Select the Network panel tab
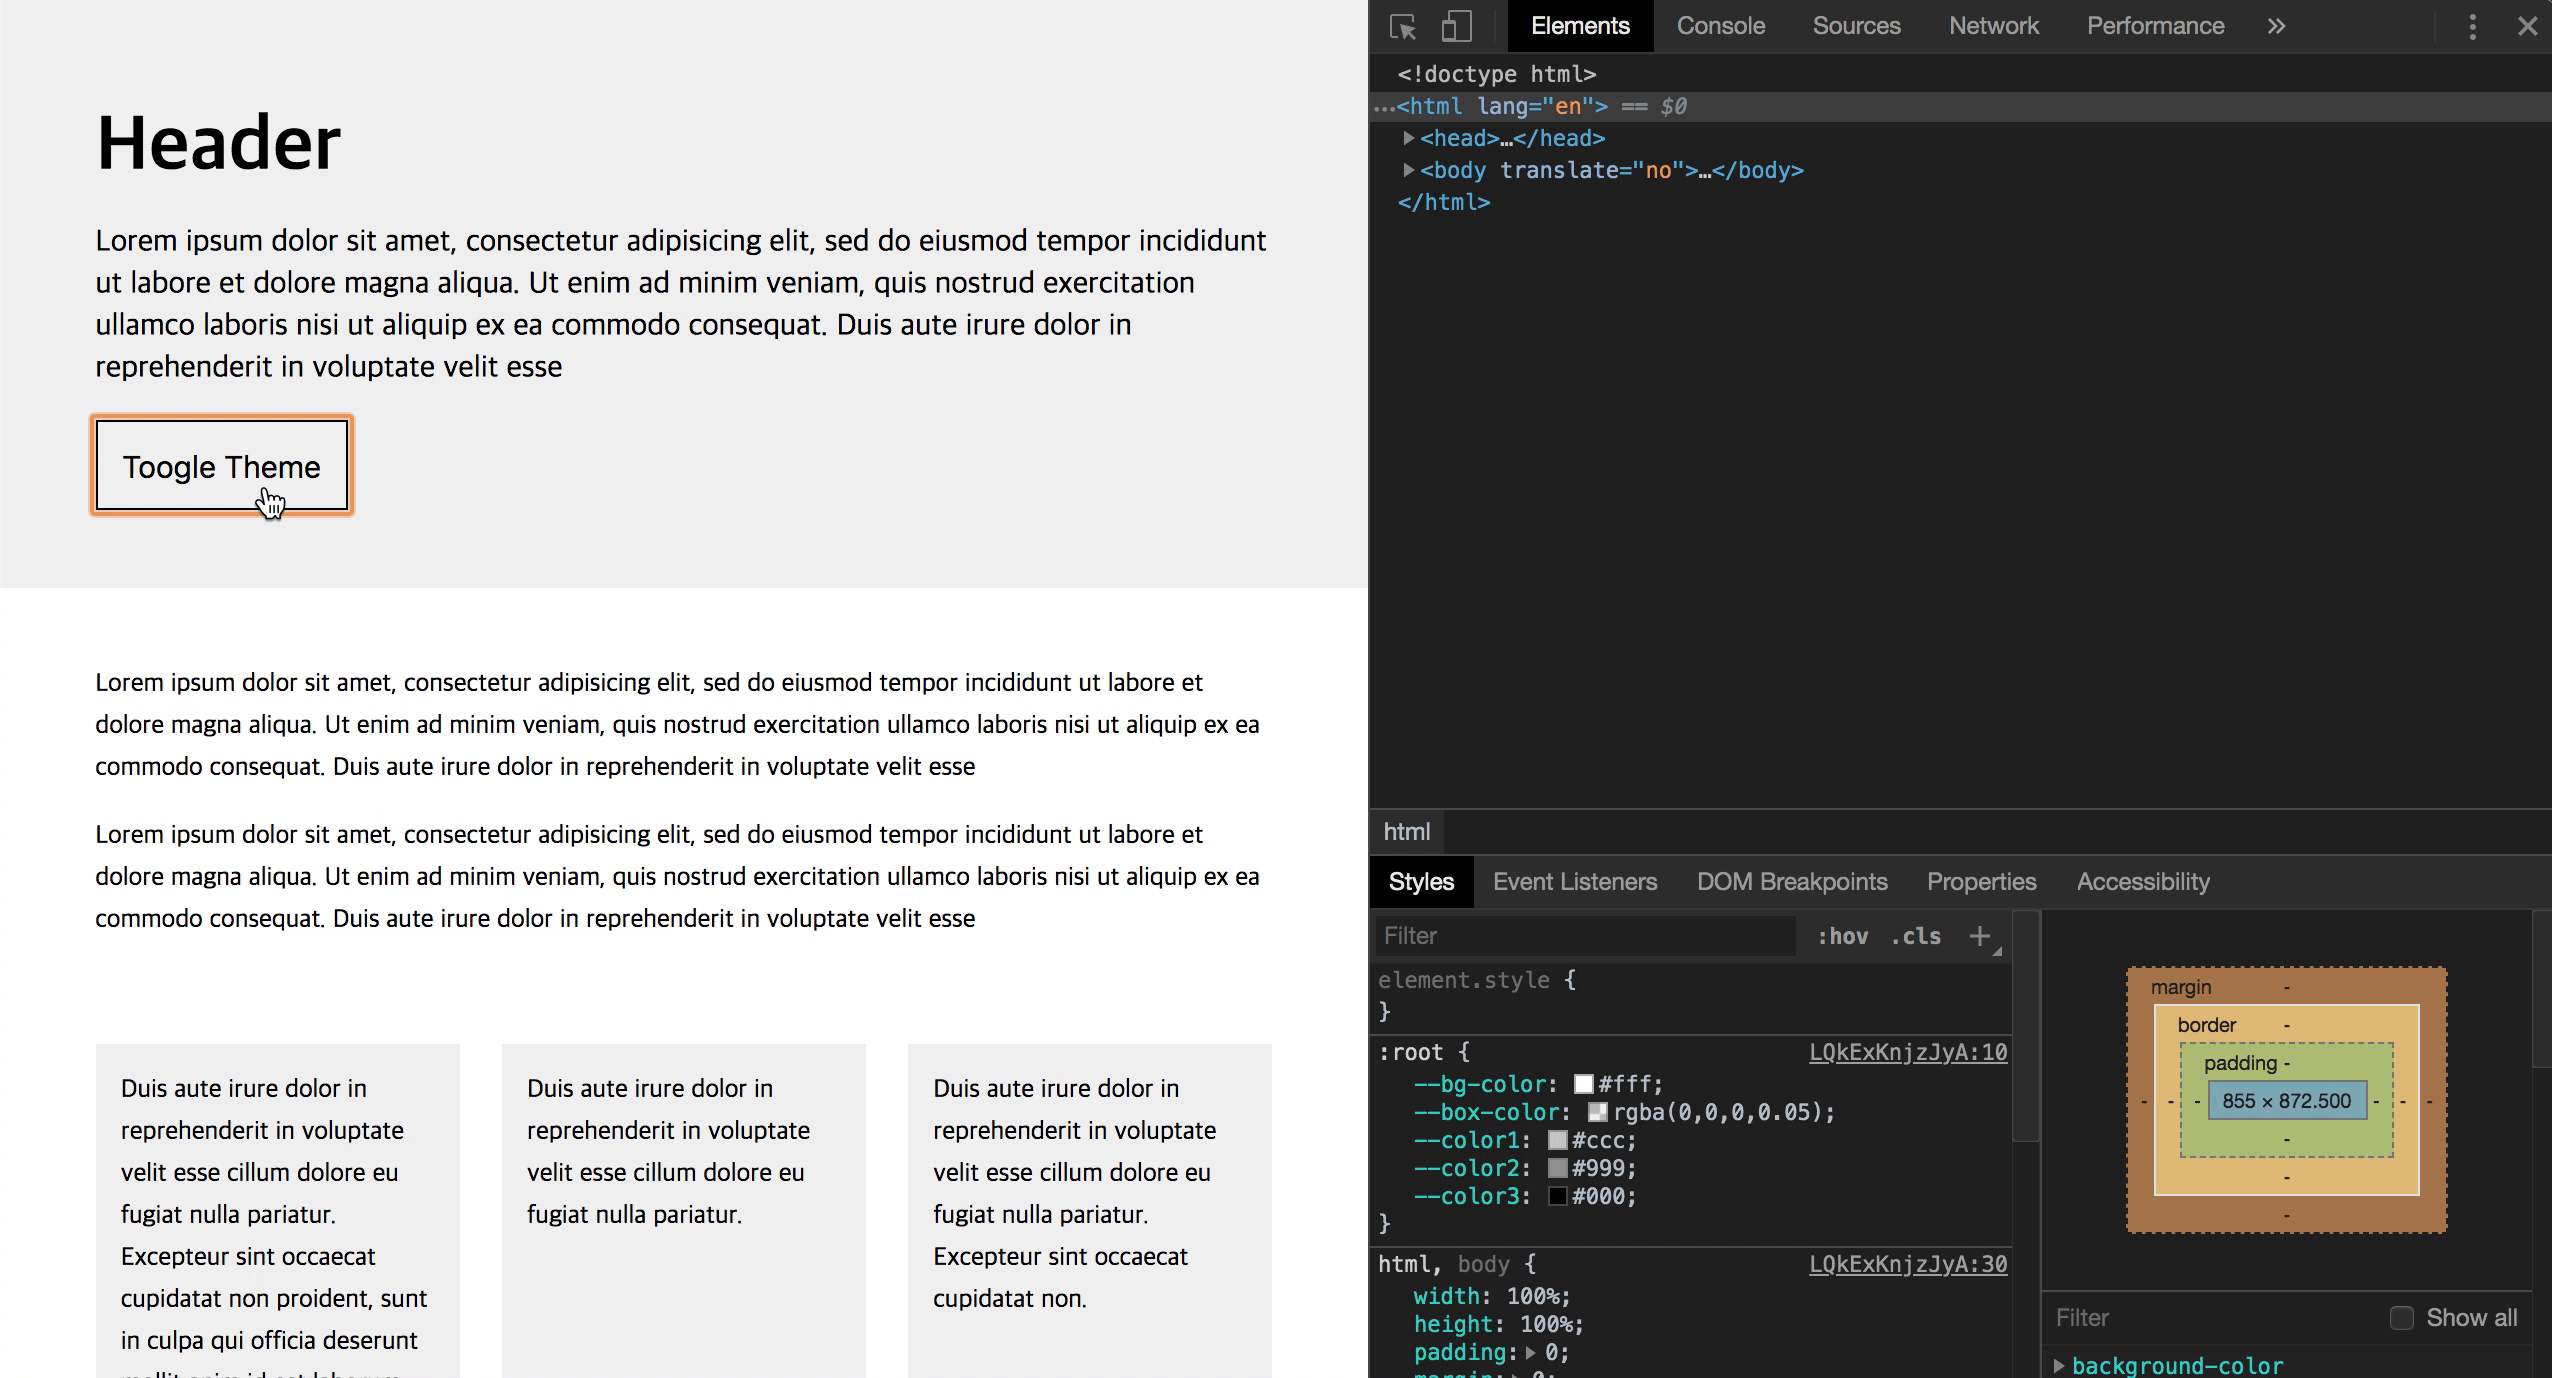 [x=1993, y=27]
